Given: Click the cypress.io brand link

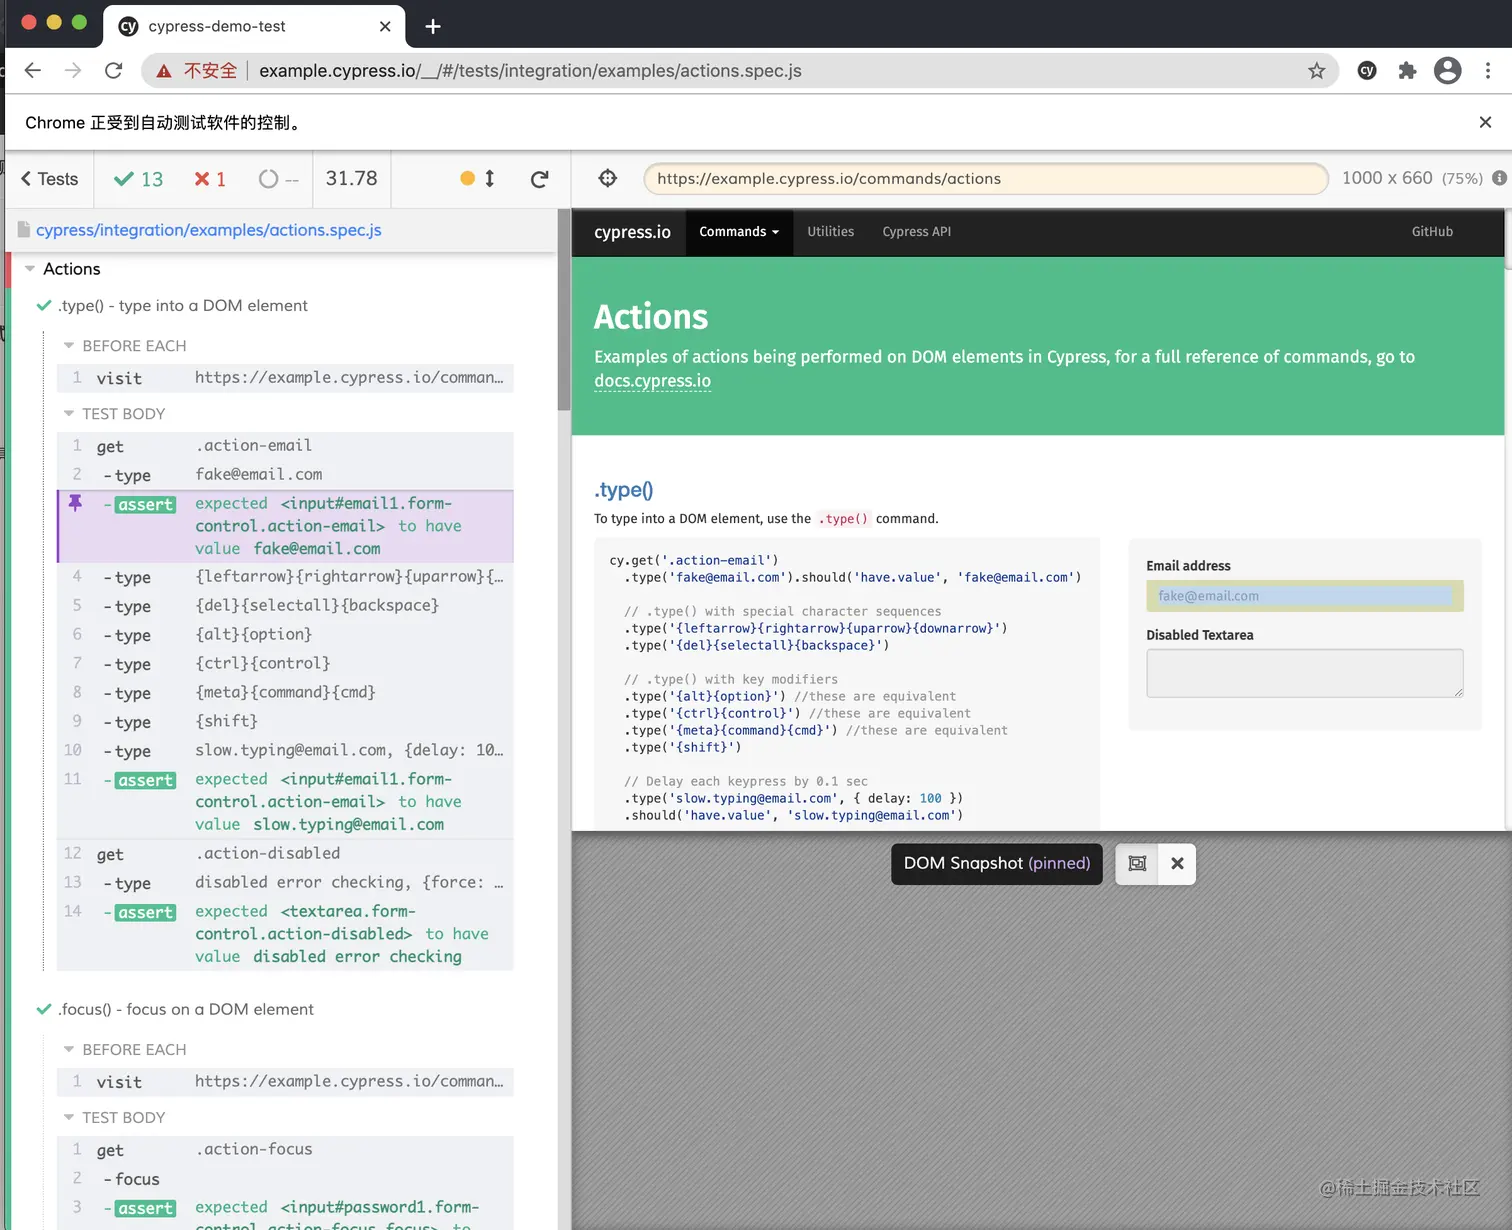Looking at the screenshot, I should tap(632, 232).
